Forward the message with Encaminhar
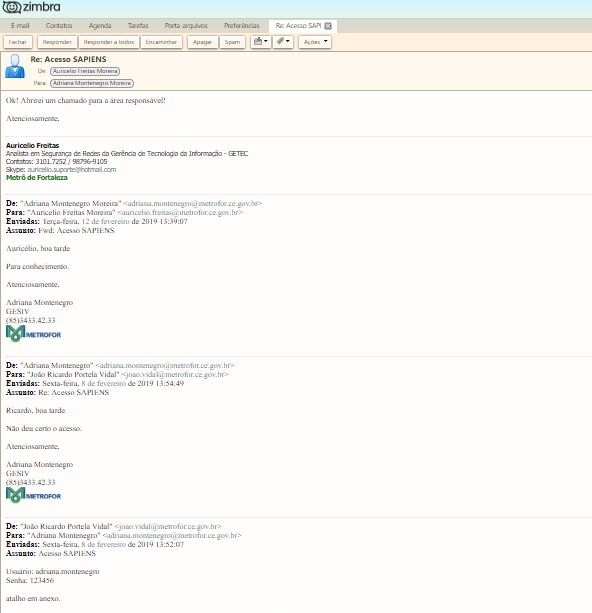This screenshot has width=592, height=613. pyautogui.click(x=161, y=42)
